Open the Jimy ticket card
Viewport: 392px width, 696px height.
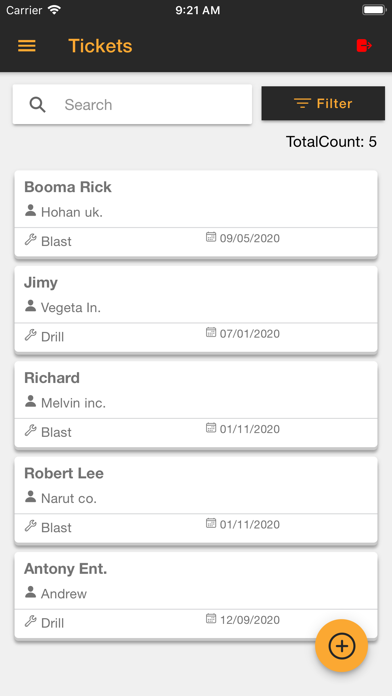pos(196,309)
